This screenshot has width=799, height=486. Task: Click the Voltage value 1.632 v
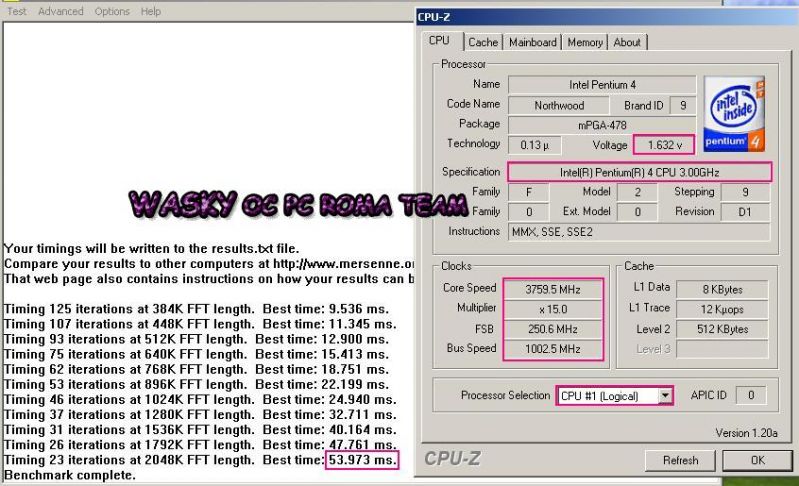tap(664, 145)
